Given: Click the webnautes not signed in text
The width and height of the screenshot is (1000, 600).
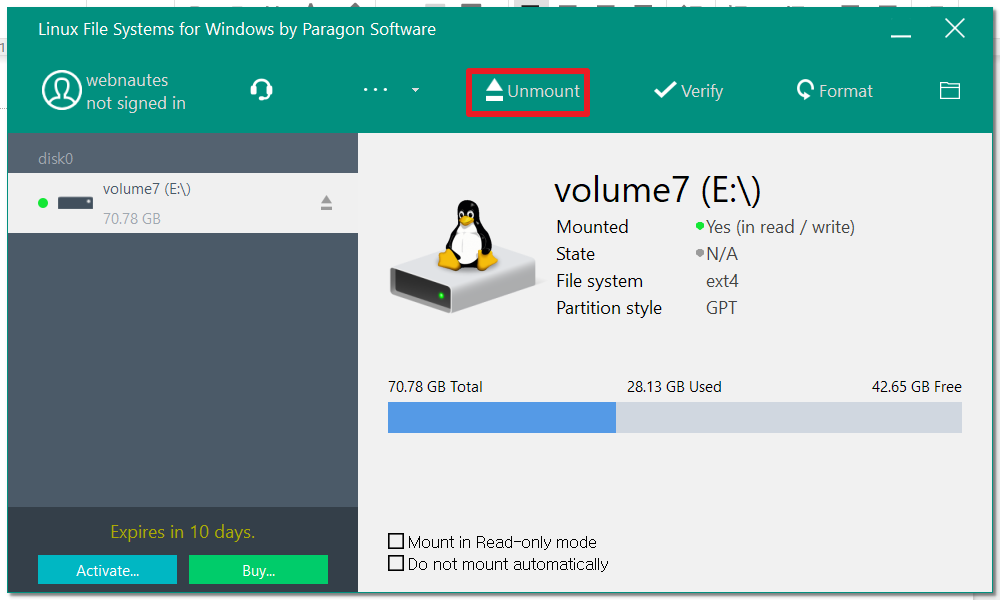Looking at the screenshot, I should [x=136, y=91].
